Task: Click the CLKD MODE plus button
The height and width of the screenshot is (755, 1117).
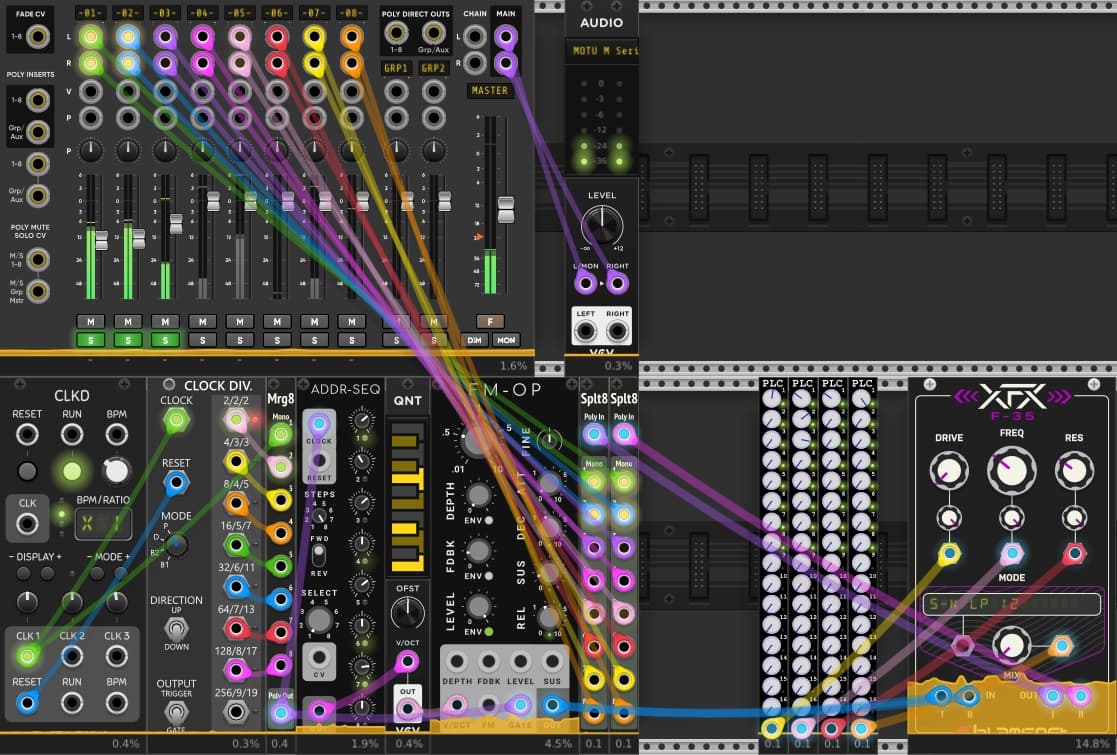Action: pyautogui.click(x=120, y=573)
